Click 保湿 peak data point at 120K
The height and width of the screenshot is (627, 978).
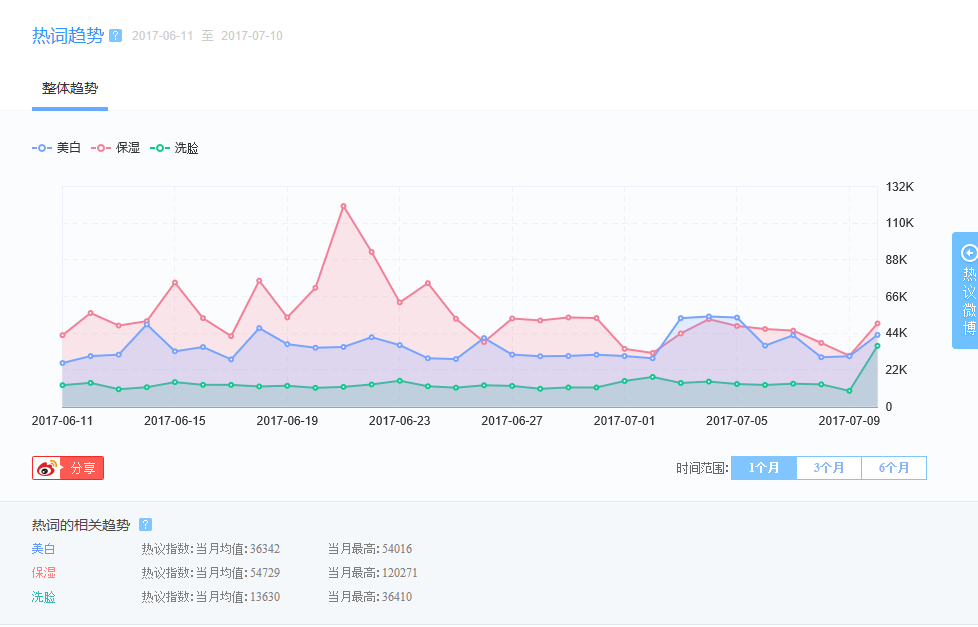(x=343, y=206)
